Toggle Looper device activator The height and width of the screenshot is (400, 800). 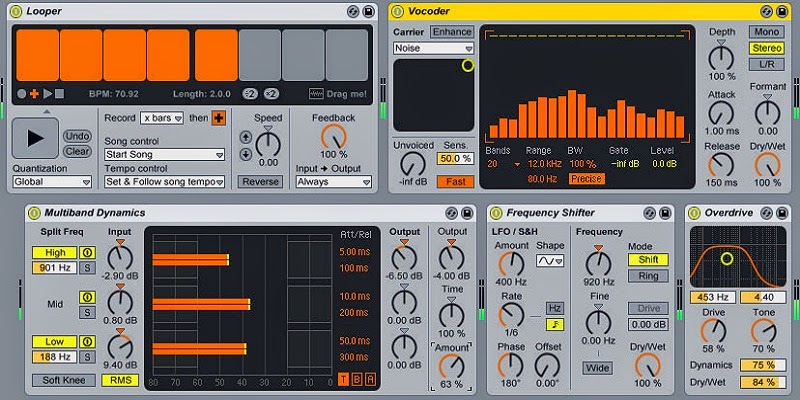[16, 11]
